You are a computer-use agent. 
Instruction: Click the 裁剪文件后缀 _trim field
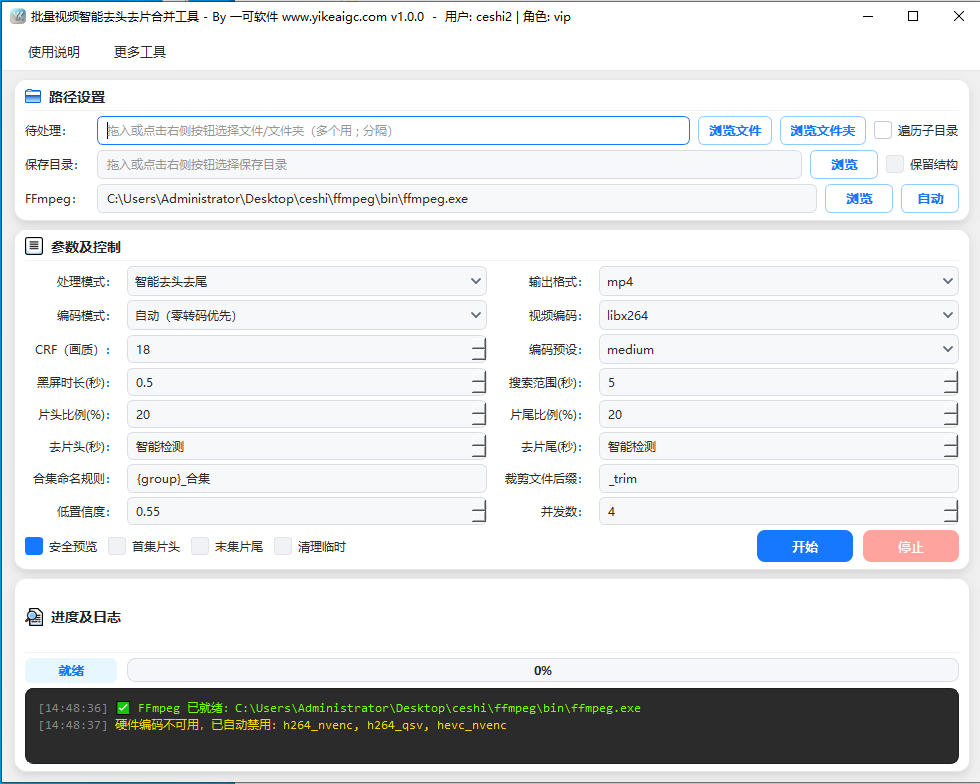(779, 479)
